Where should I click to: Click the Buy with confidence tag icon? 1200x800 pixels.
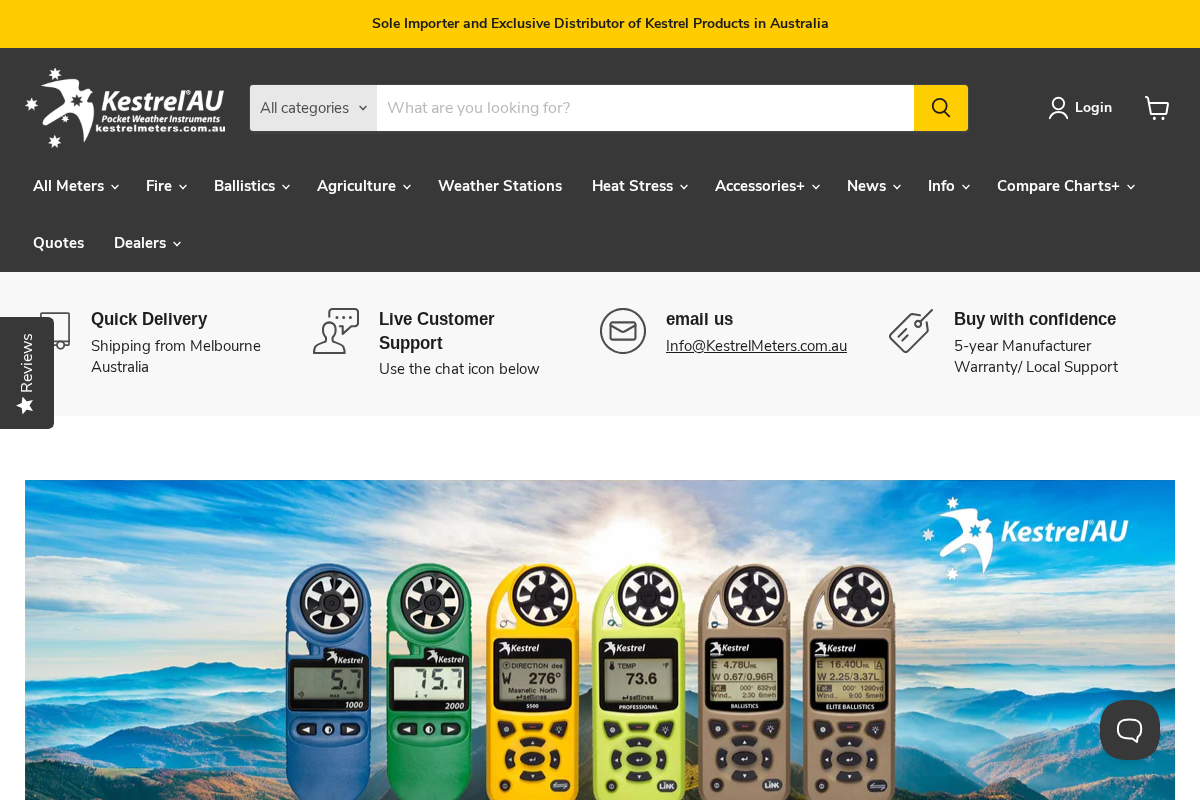(x=910, y=330)
